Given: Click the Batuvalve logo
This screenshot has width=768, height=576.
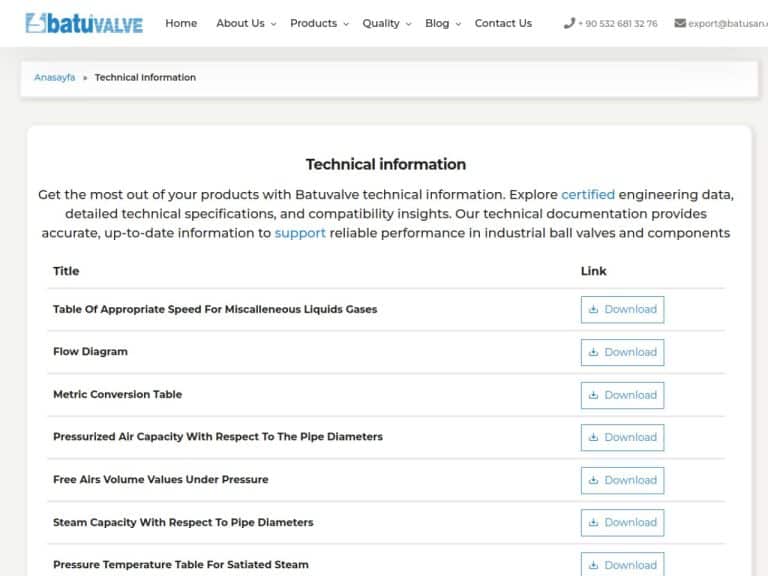Looking at the screenshot, I should click(x=84, y=23).
